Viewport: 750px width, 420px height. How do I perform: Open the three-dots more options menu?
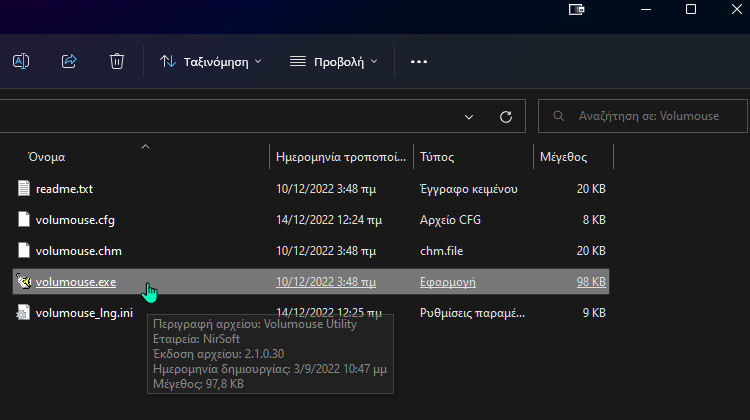419,62
